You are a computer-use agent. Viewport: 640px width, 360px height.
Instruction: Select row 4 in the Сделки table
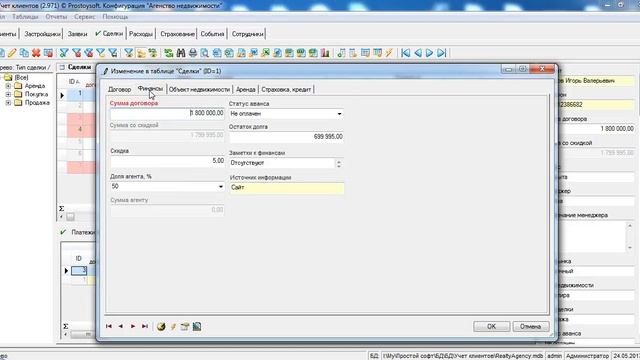(80, 129)
